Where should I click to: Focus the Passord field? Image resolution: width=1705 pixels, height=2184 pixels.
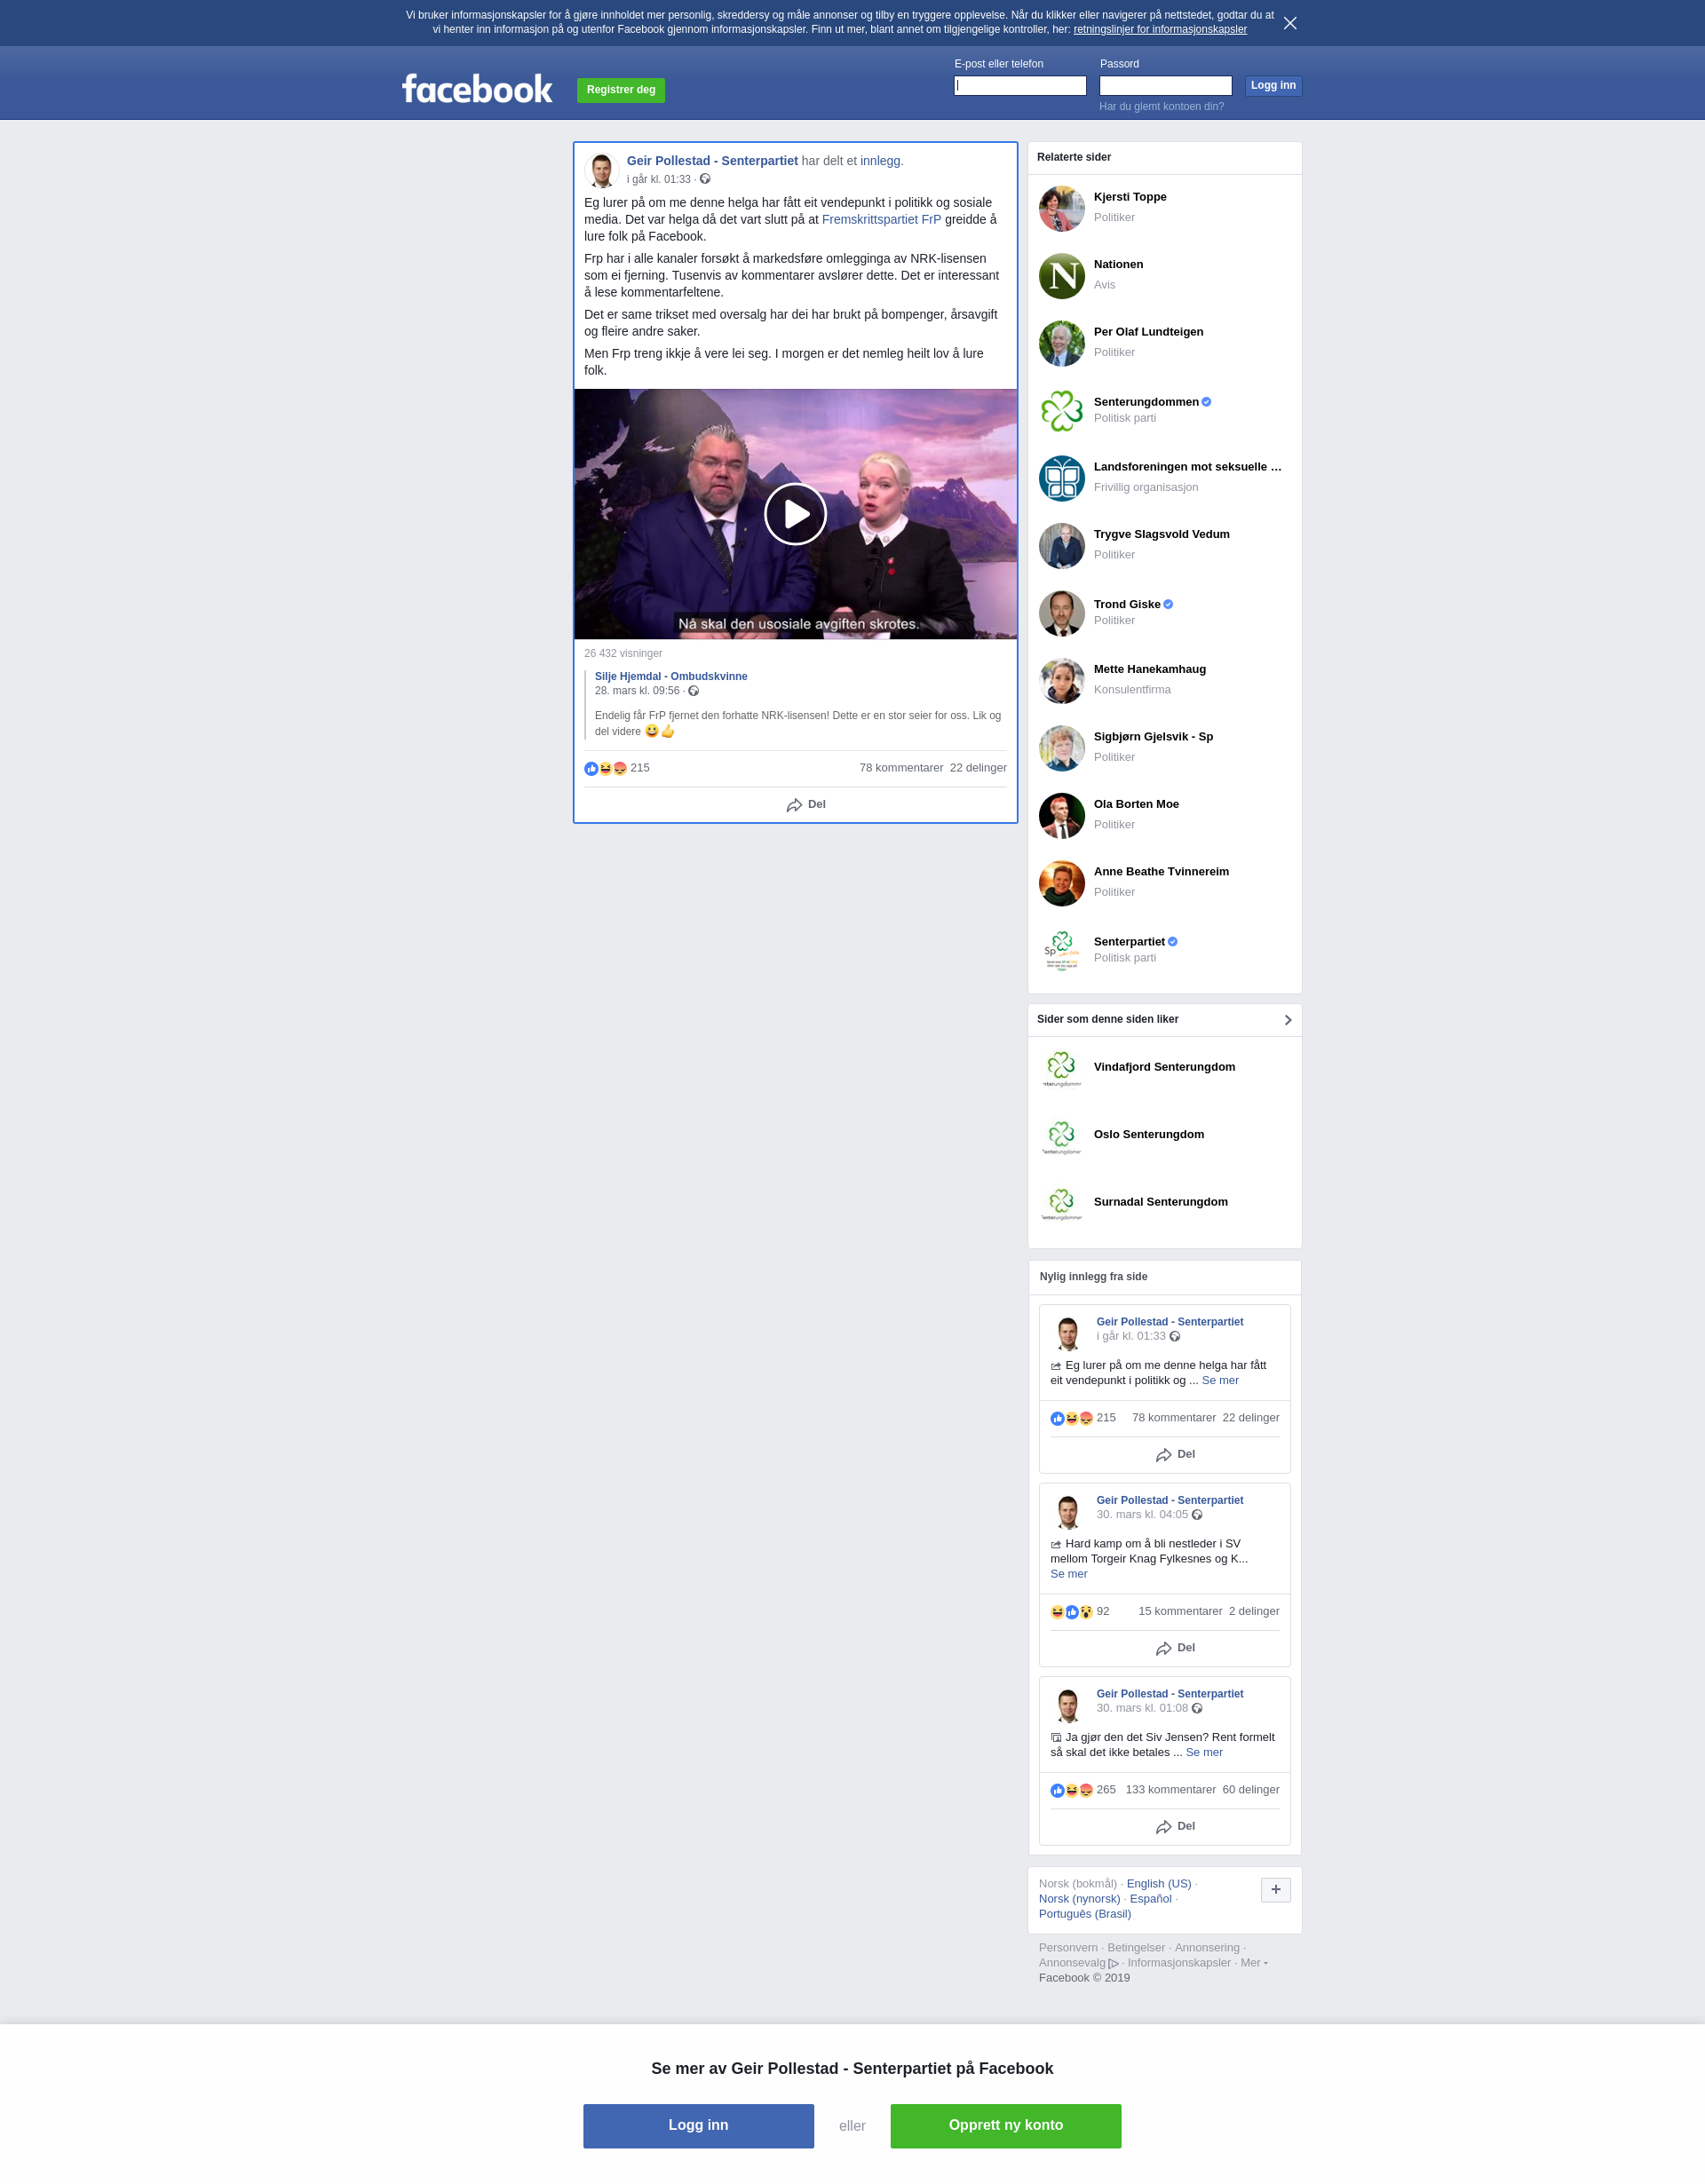click(x=1165, y=86)
